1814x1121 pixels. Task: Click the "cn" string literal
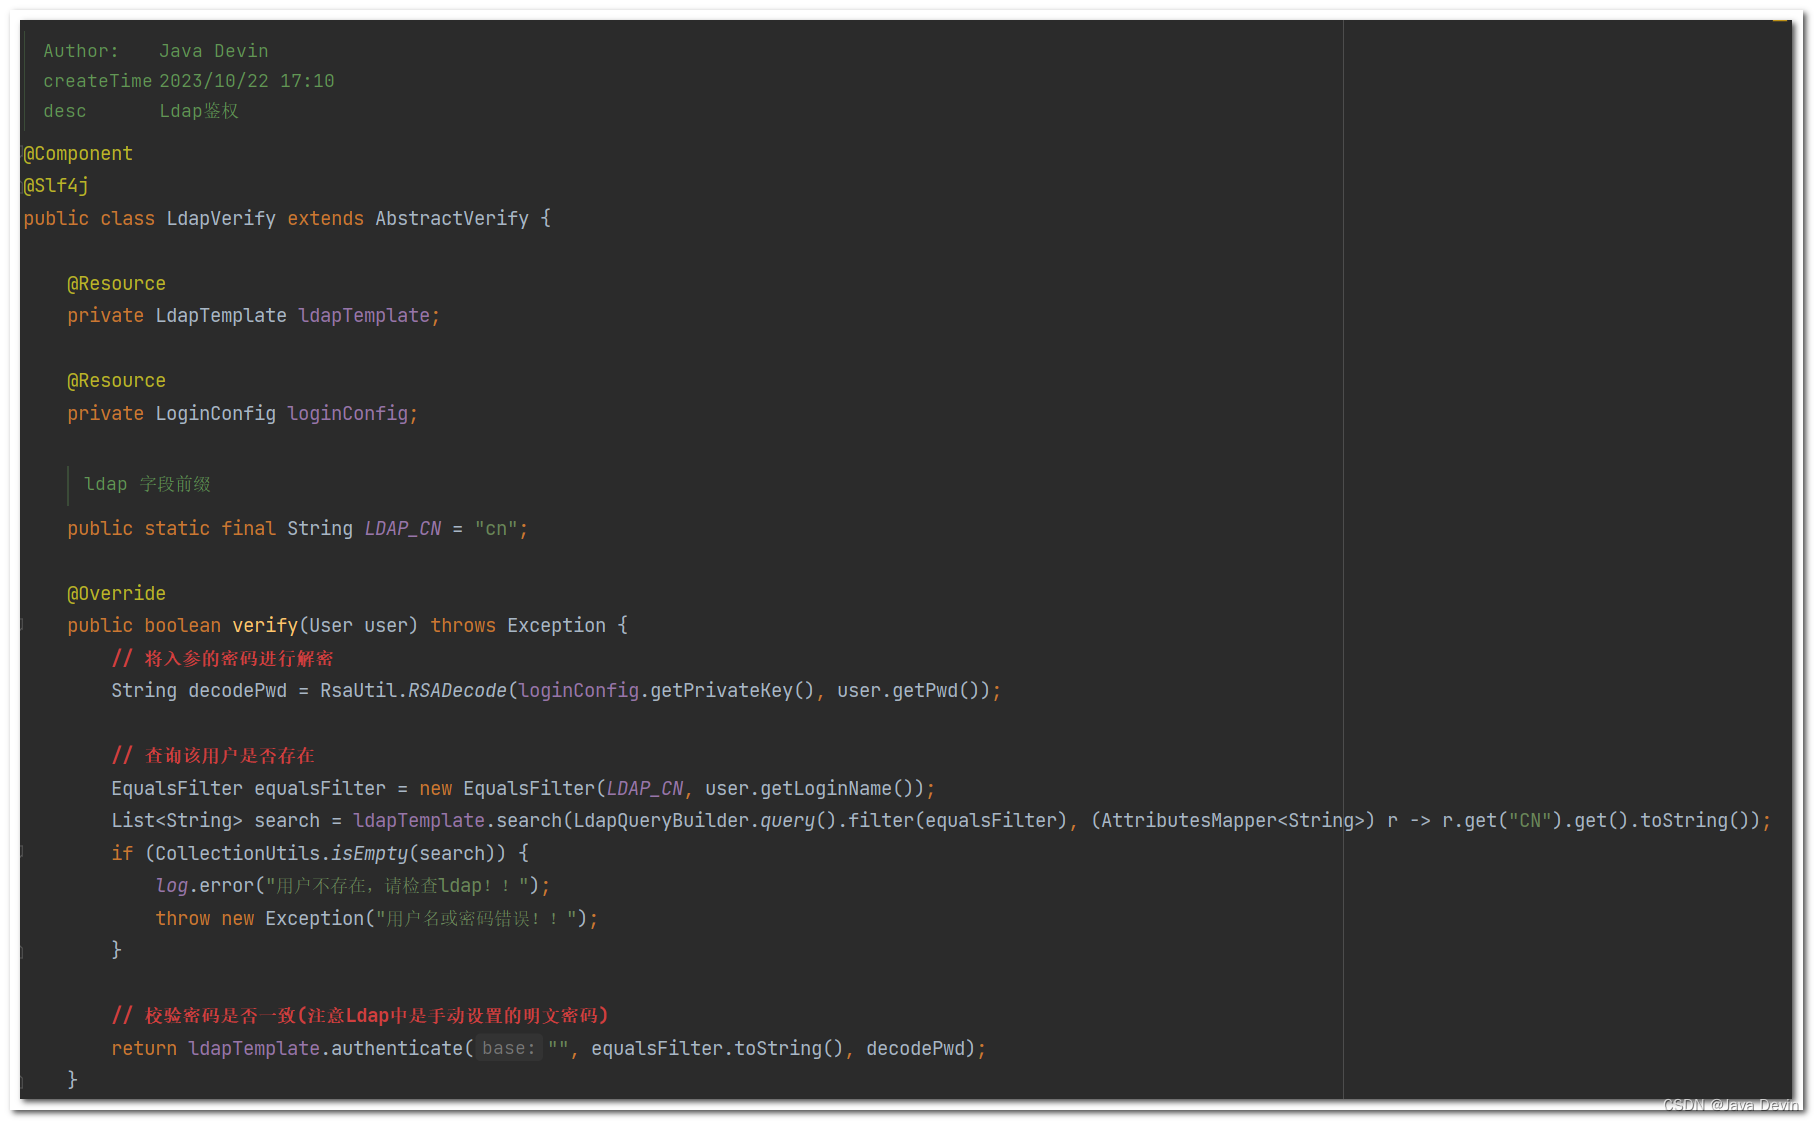point(496,528)
